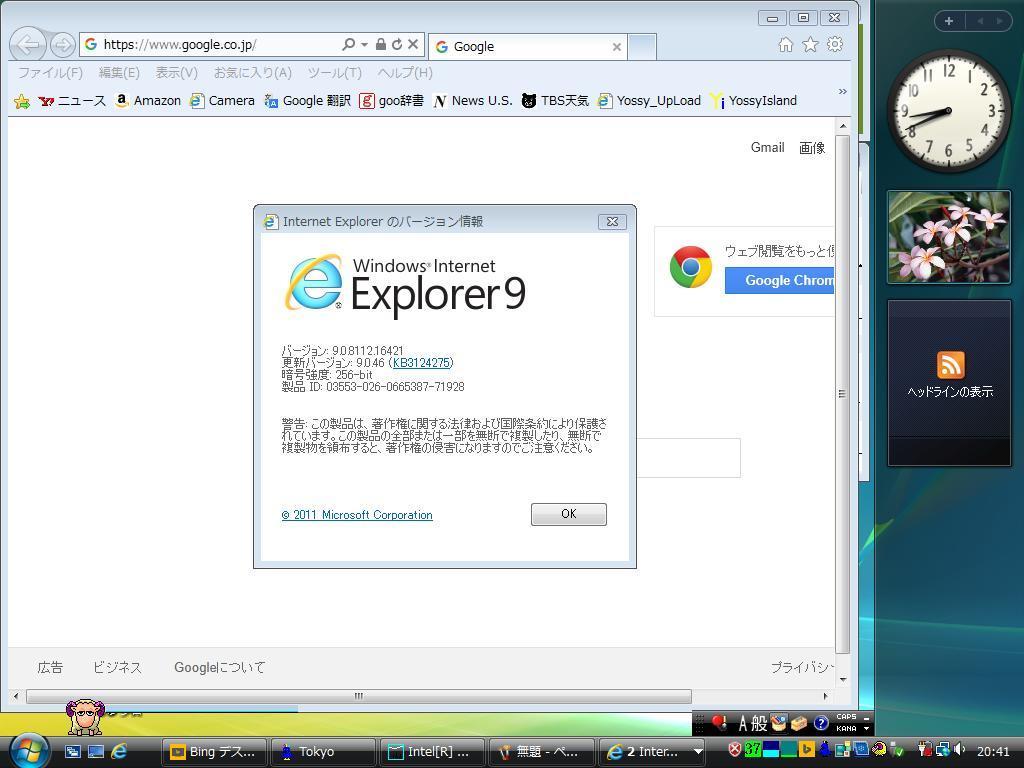Click the ビジネス footer link
1024x768 pixels.
click(x=117, y=667)
